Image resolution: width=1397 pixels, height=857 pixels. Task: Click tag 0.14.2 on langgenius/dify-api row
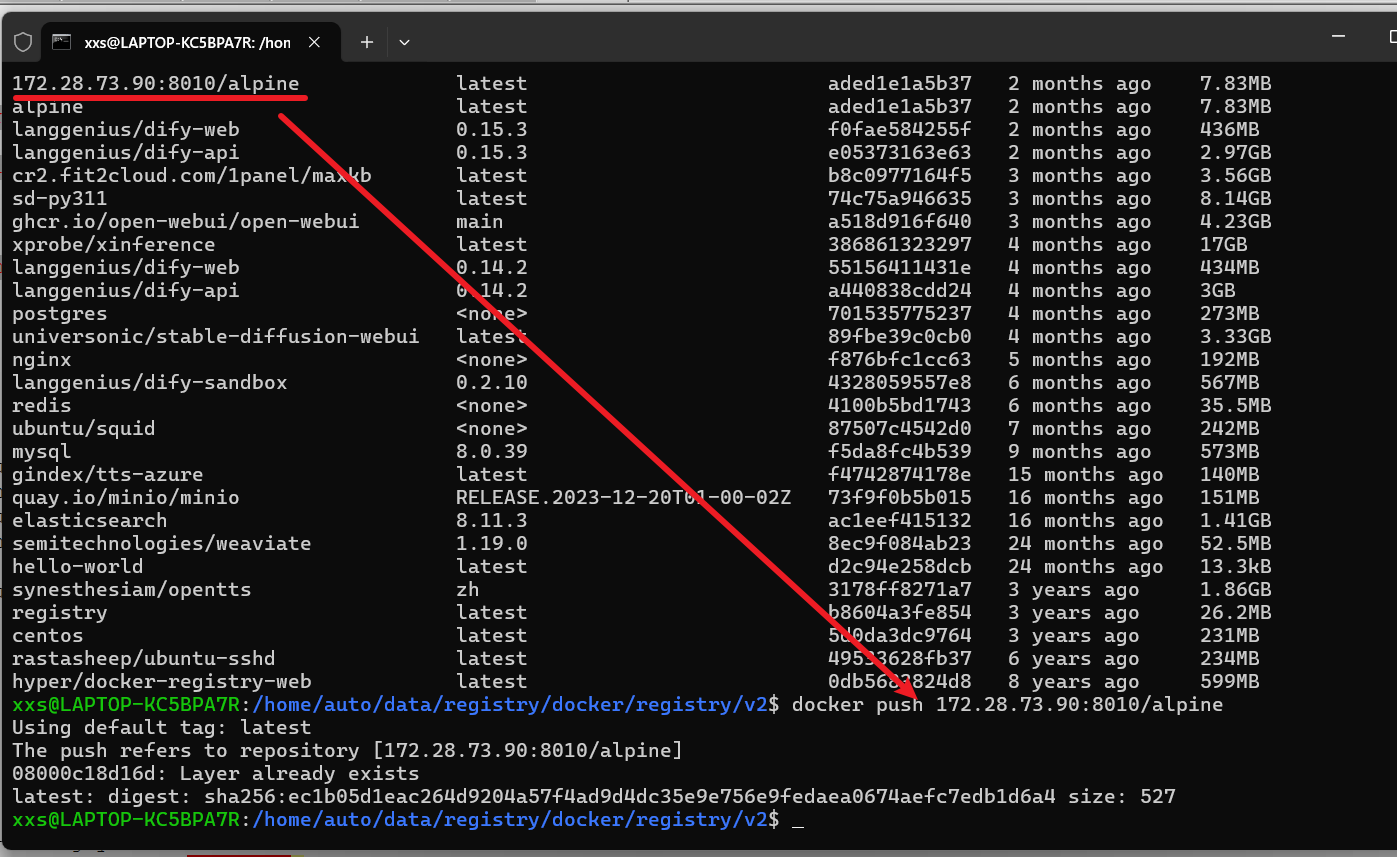pyautogui.click(x=491, y=291)
